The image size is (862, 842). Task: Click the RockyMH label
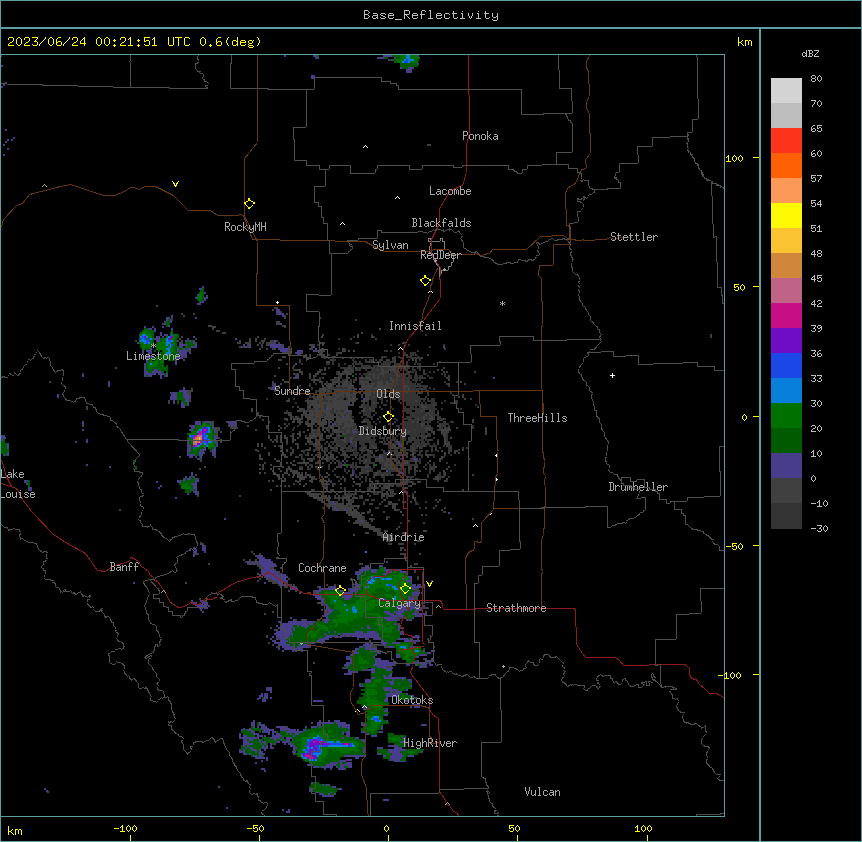pos(245,227)
